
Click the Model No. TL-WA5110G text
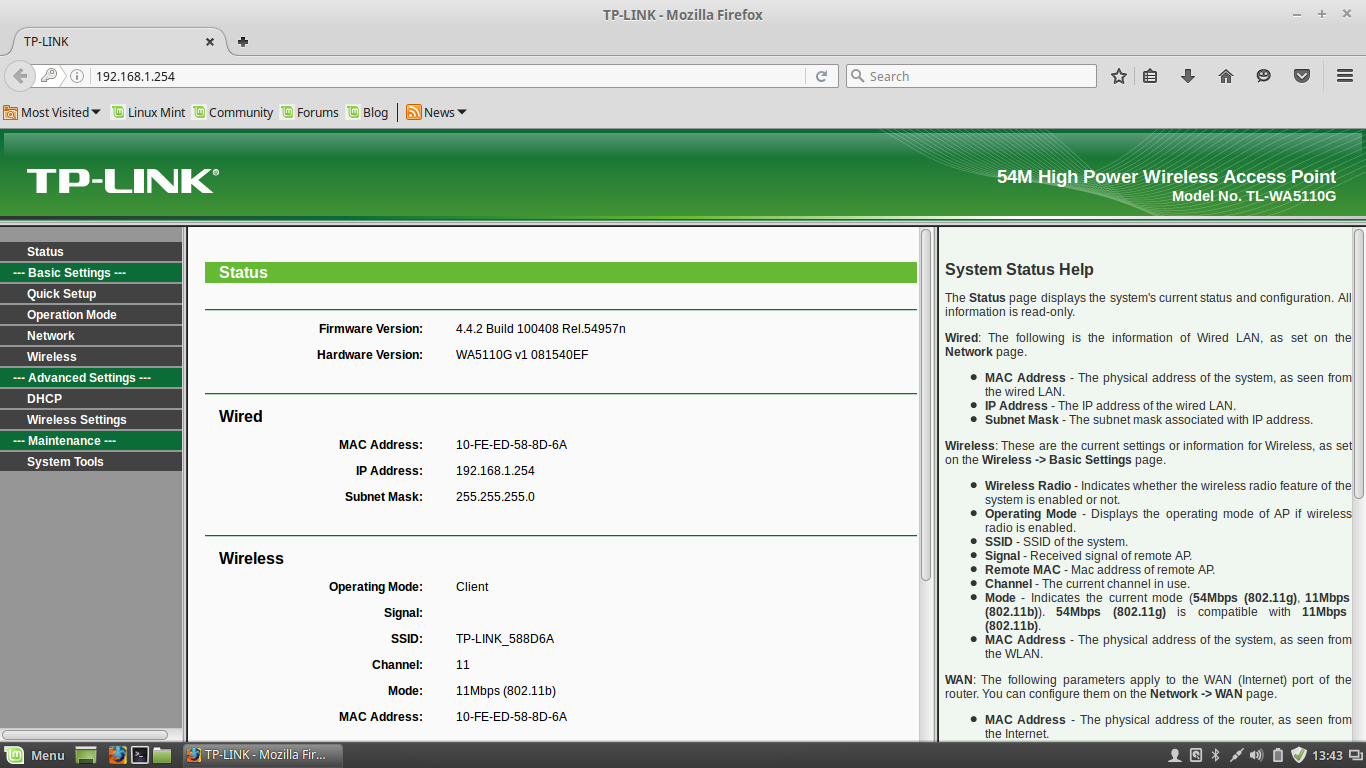(1254, 197)
